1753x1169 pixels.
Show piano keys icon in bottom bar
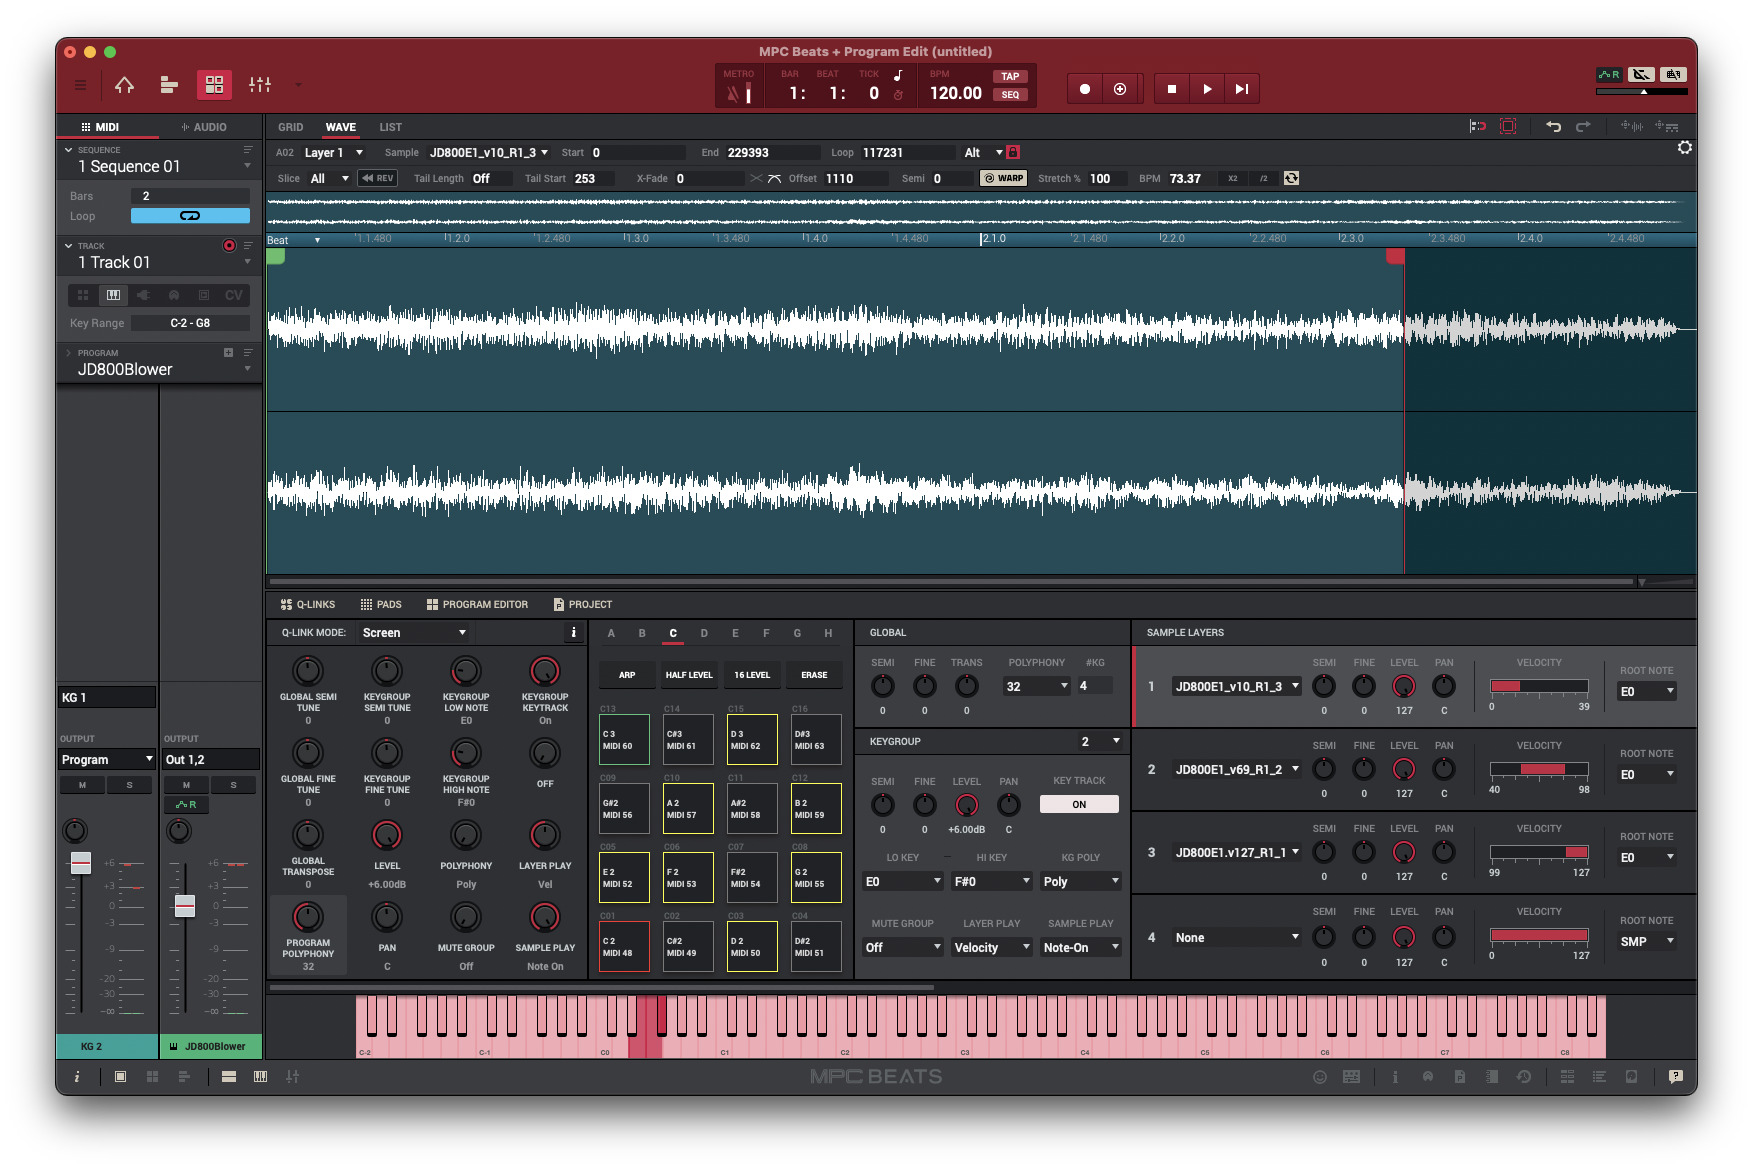coord(260,1076)
